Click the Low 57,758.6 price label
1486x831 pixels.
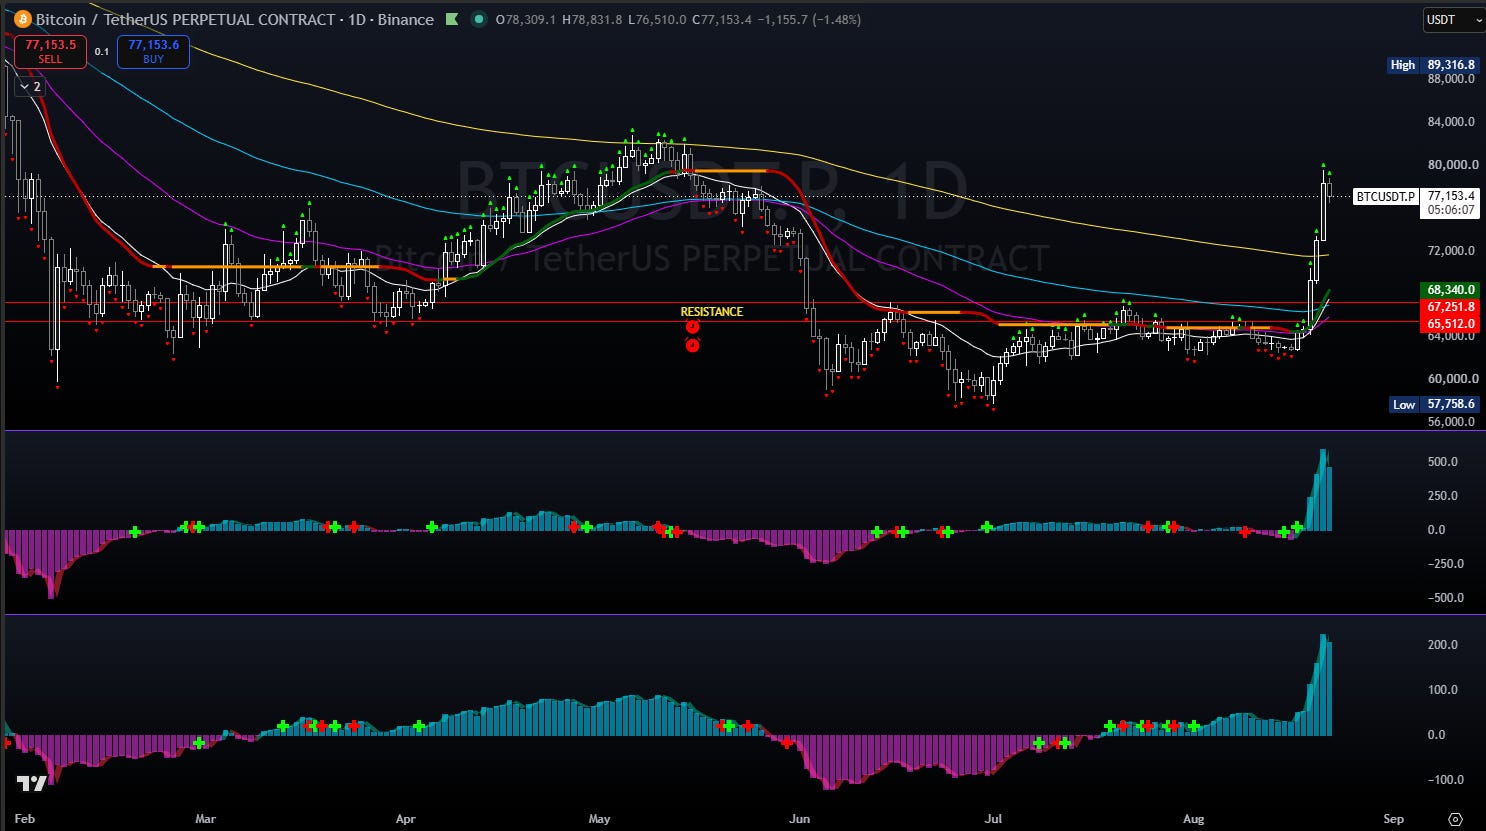(1434, 404)
